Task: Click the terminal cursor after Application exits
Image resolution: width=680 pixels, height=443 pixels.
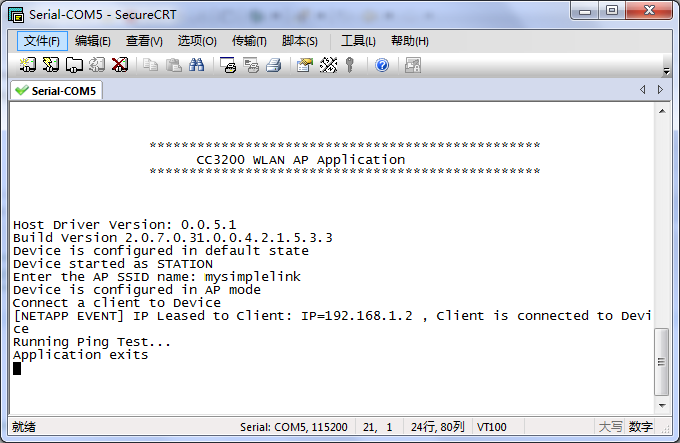Action: [x=17, y=368]
